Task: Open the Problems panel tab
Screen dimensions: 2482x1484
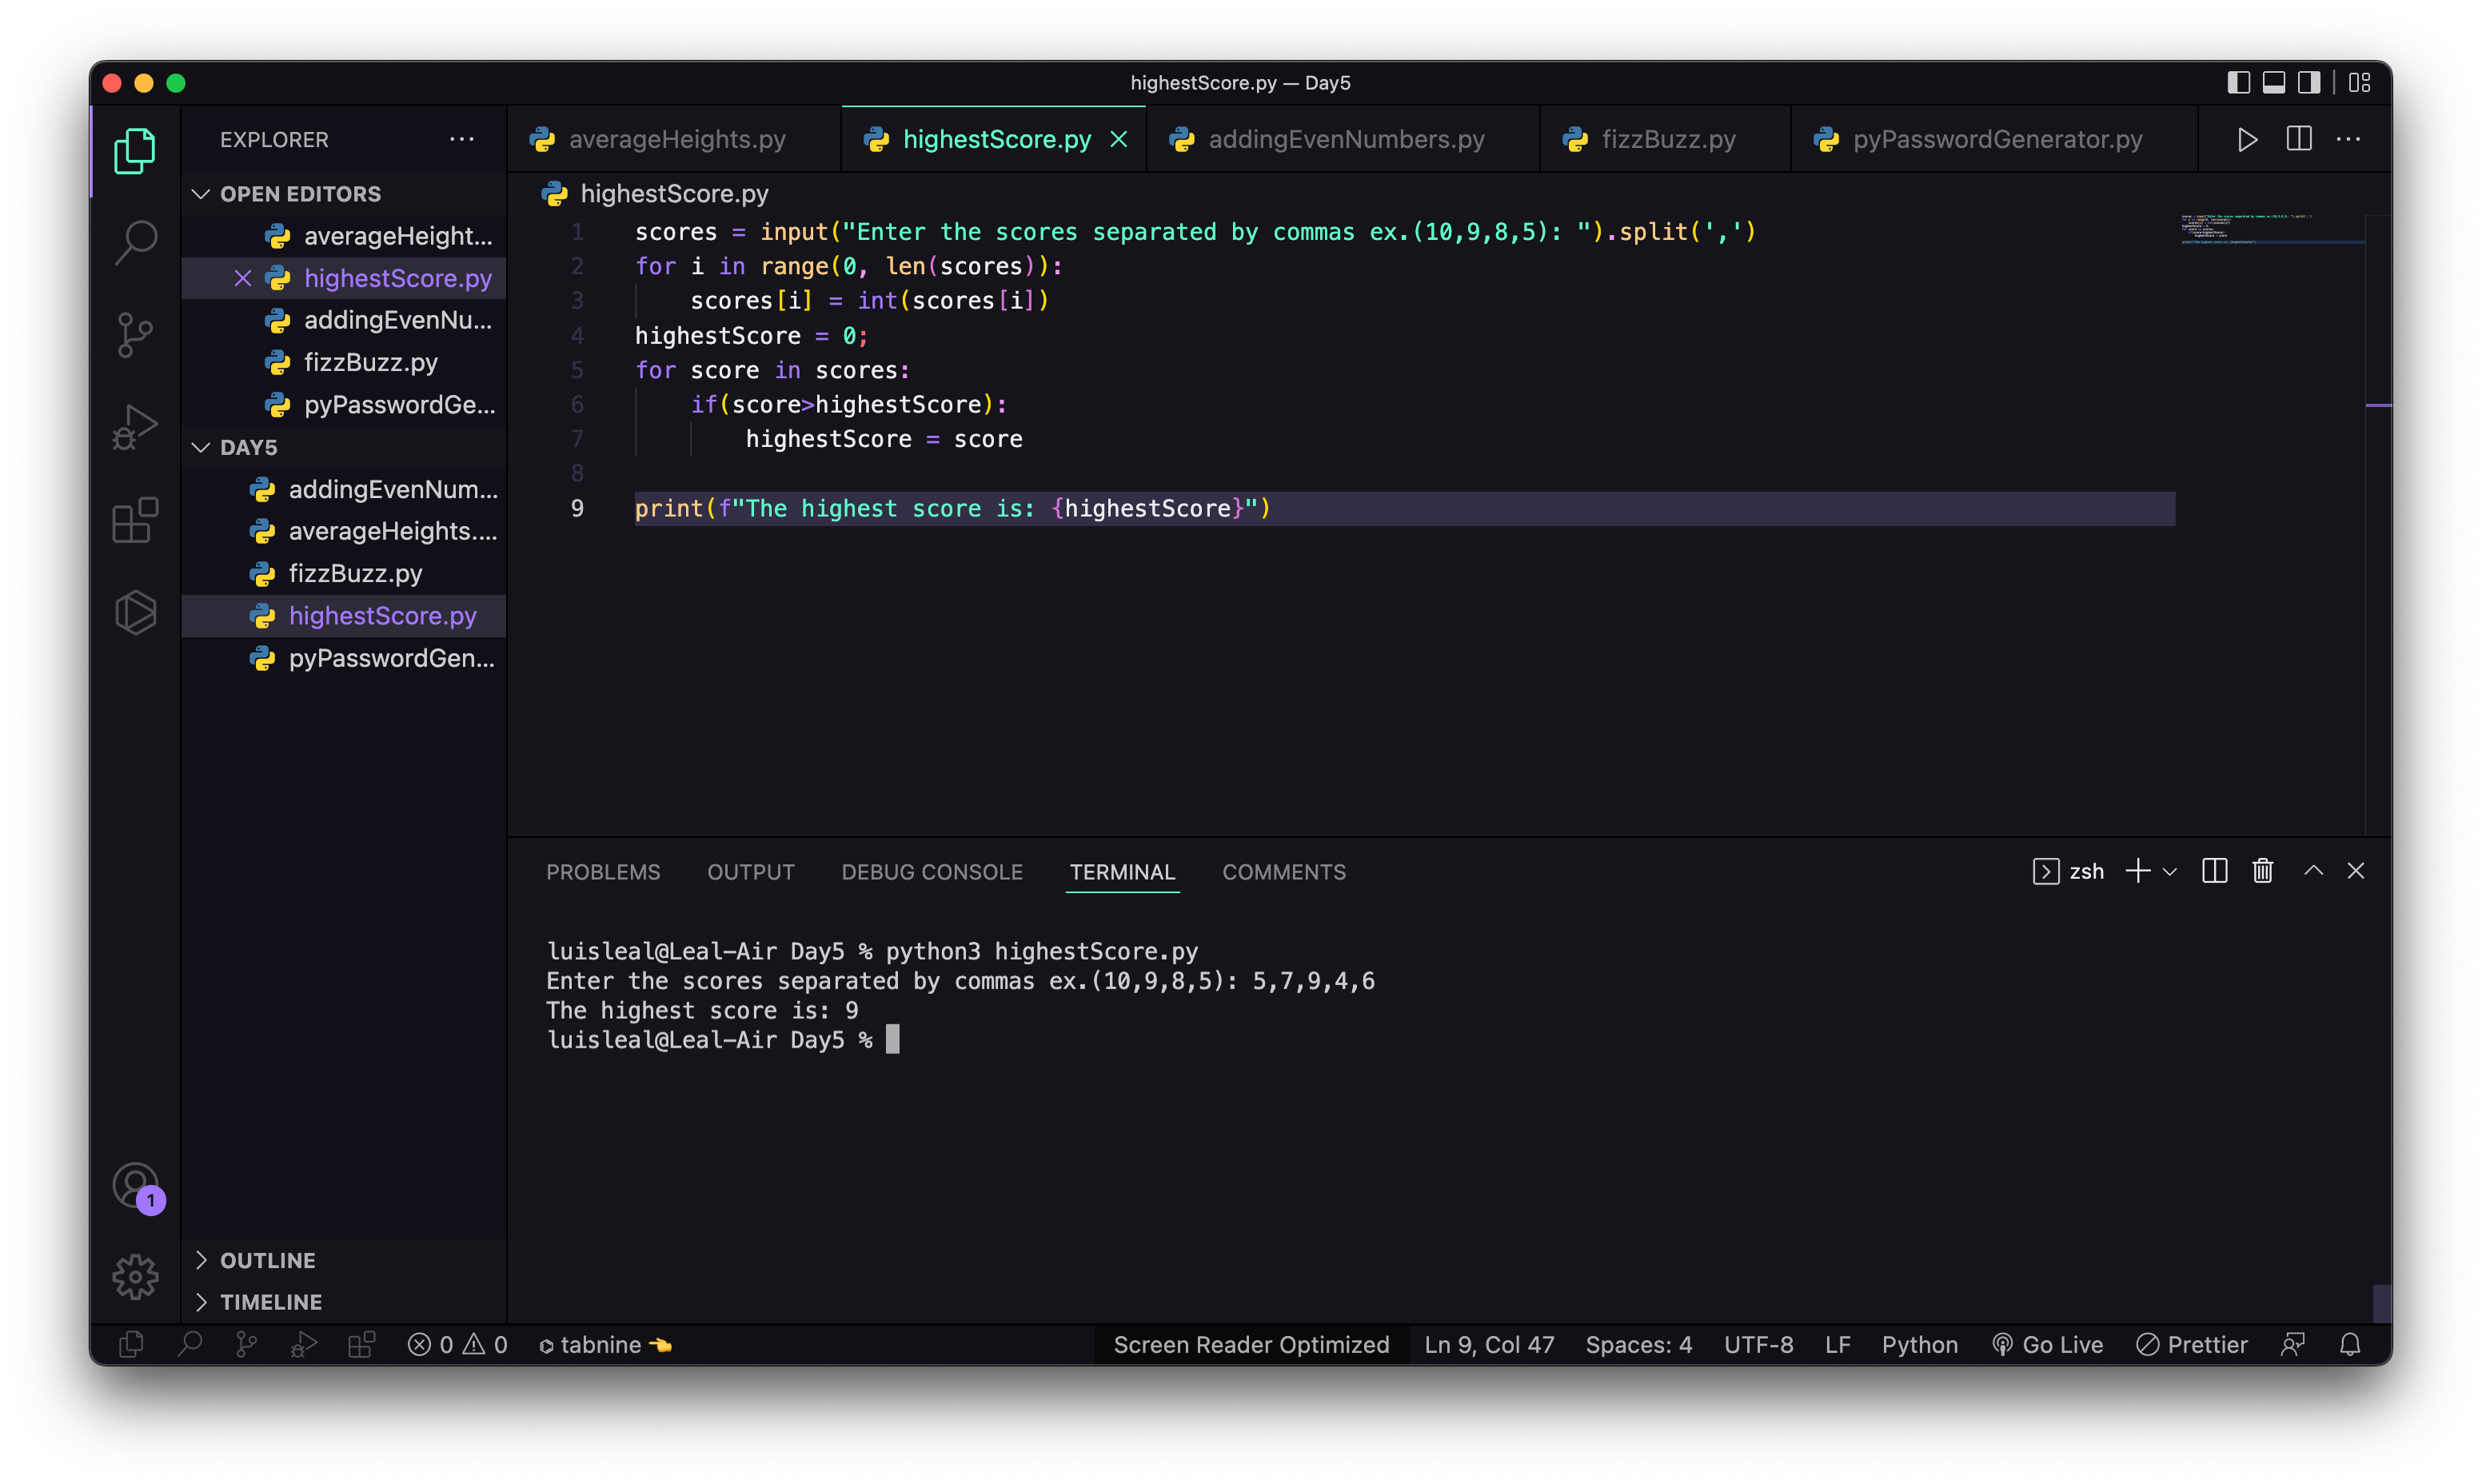Action: point(603,872)
